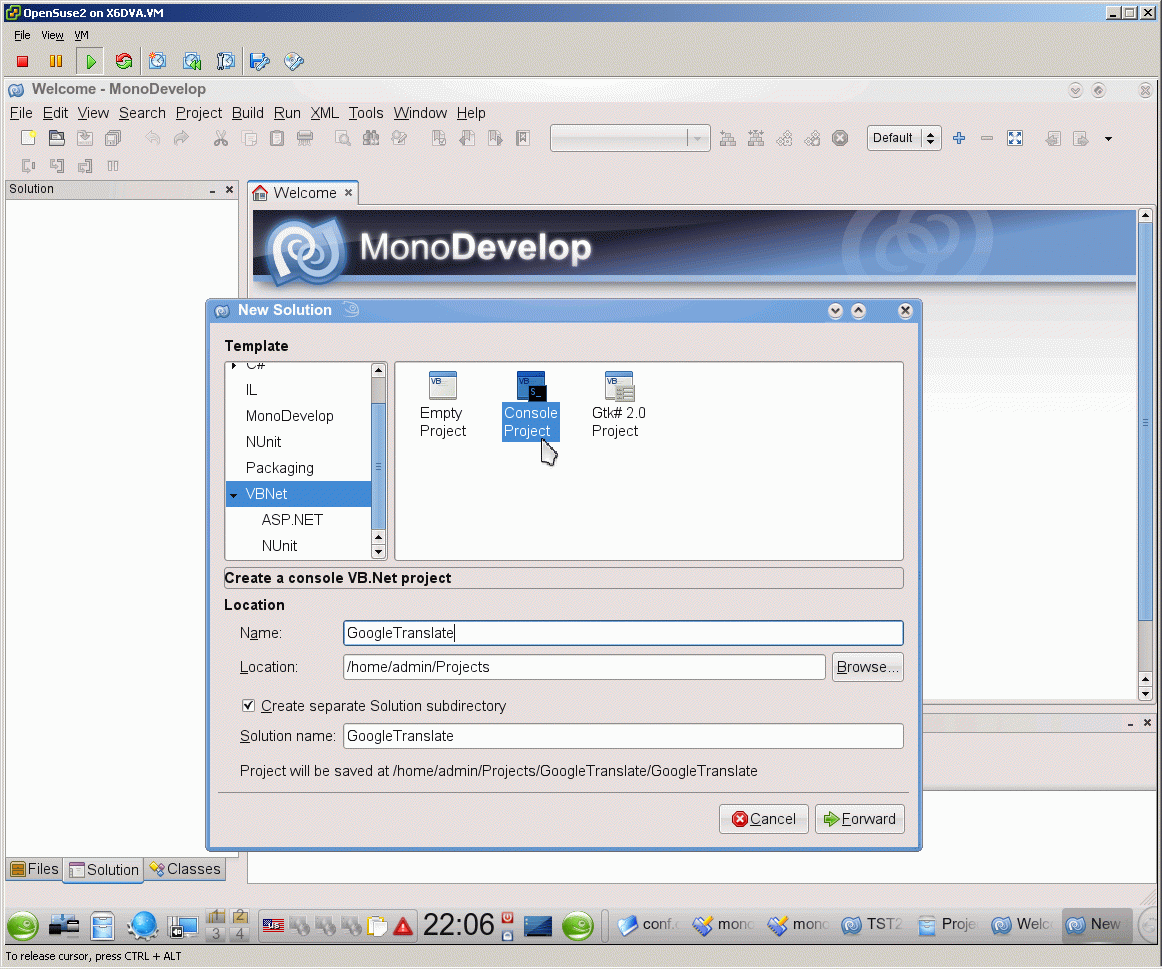Switch to the conf. taskbar window

(647, 925)
